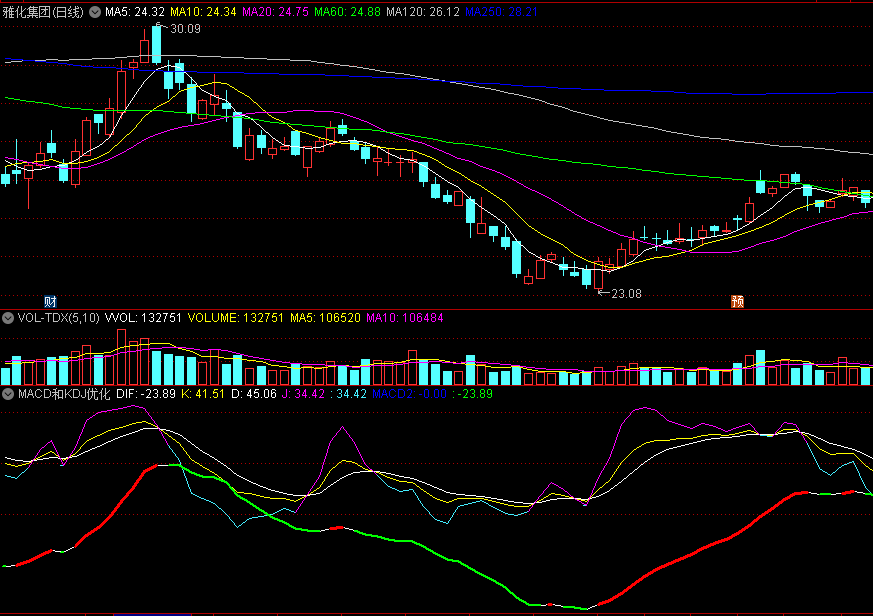Click the orange 预 forecast marker
This screenshot has height=616, width=873.
pos(738,302)
